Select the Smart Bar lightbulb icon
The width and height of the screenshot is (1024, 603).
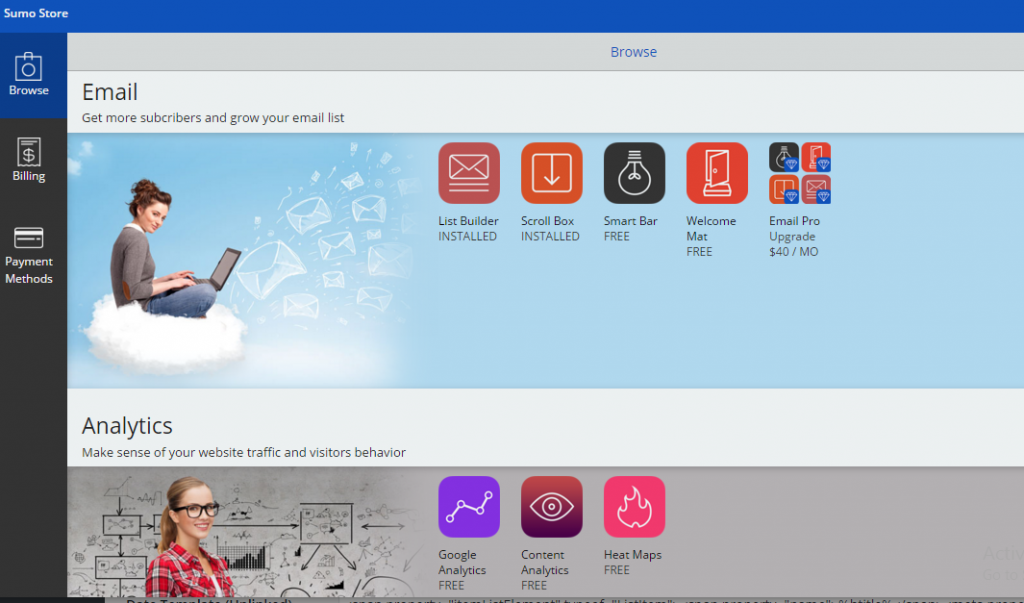(x=634, y=173)
